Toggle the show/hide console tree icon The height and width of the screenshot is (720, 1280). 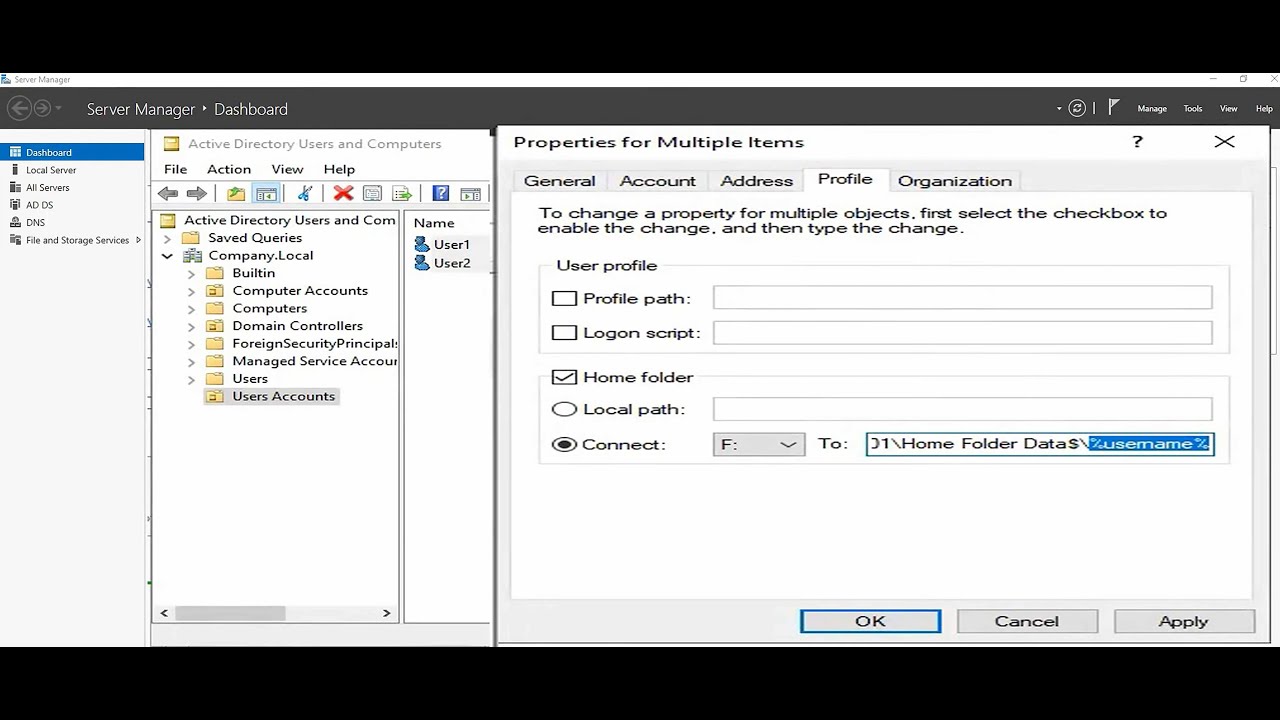pos(266,194)
